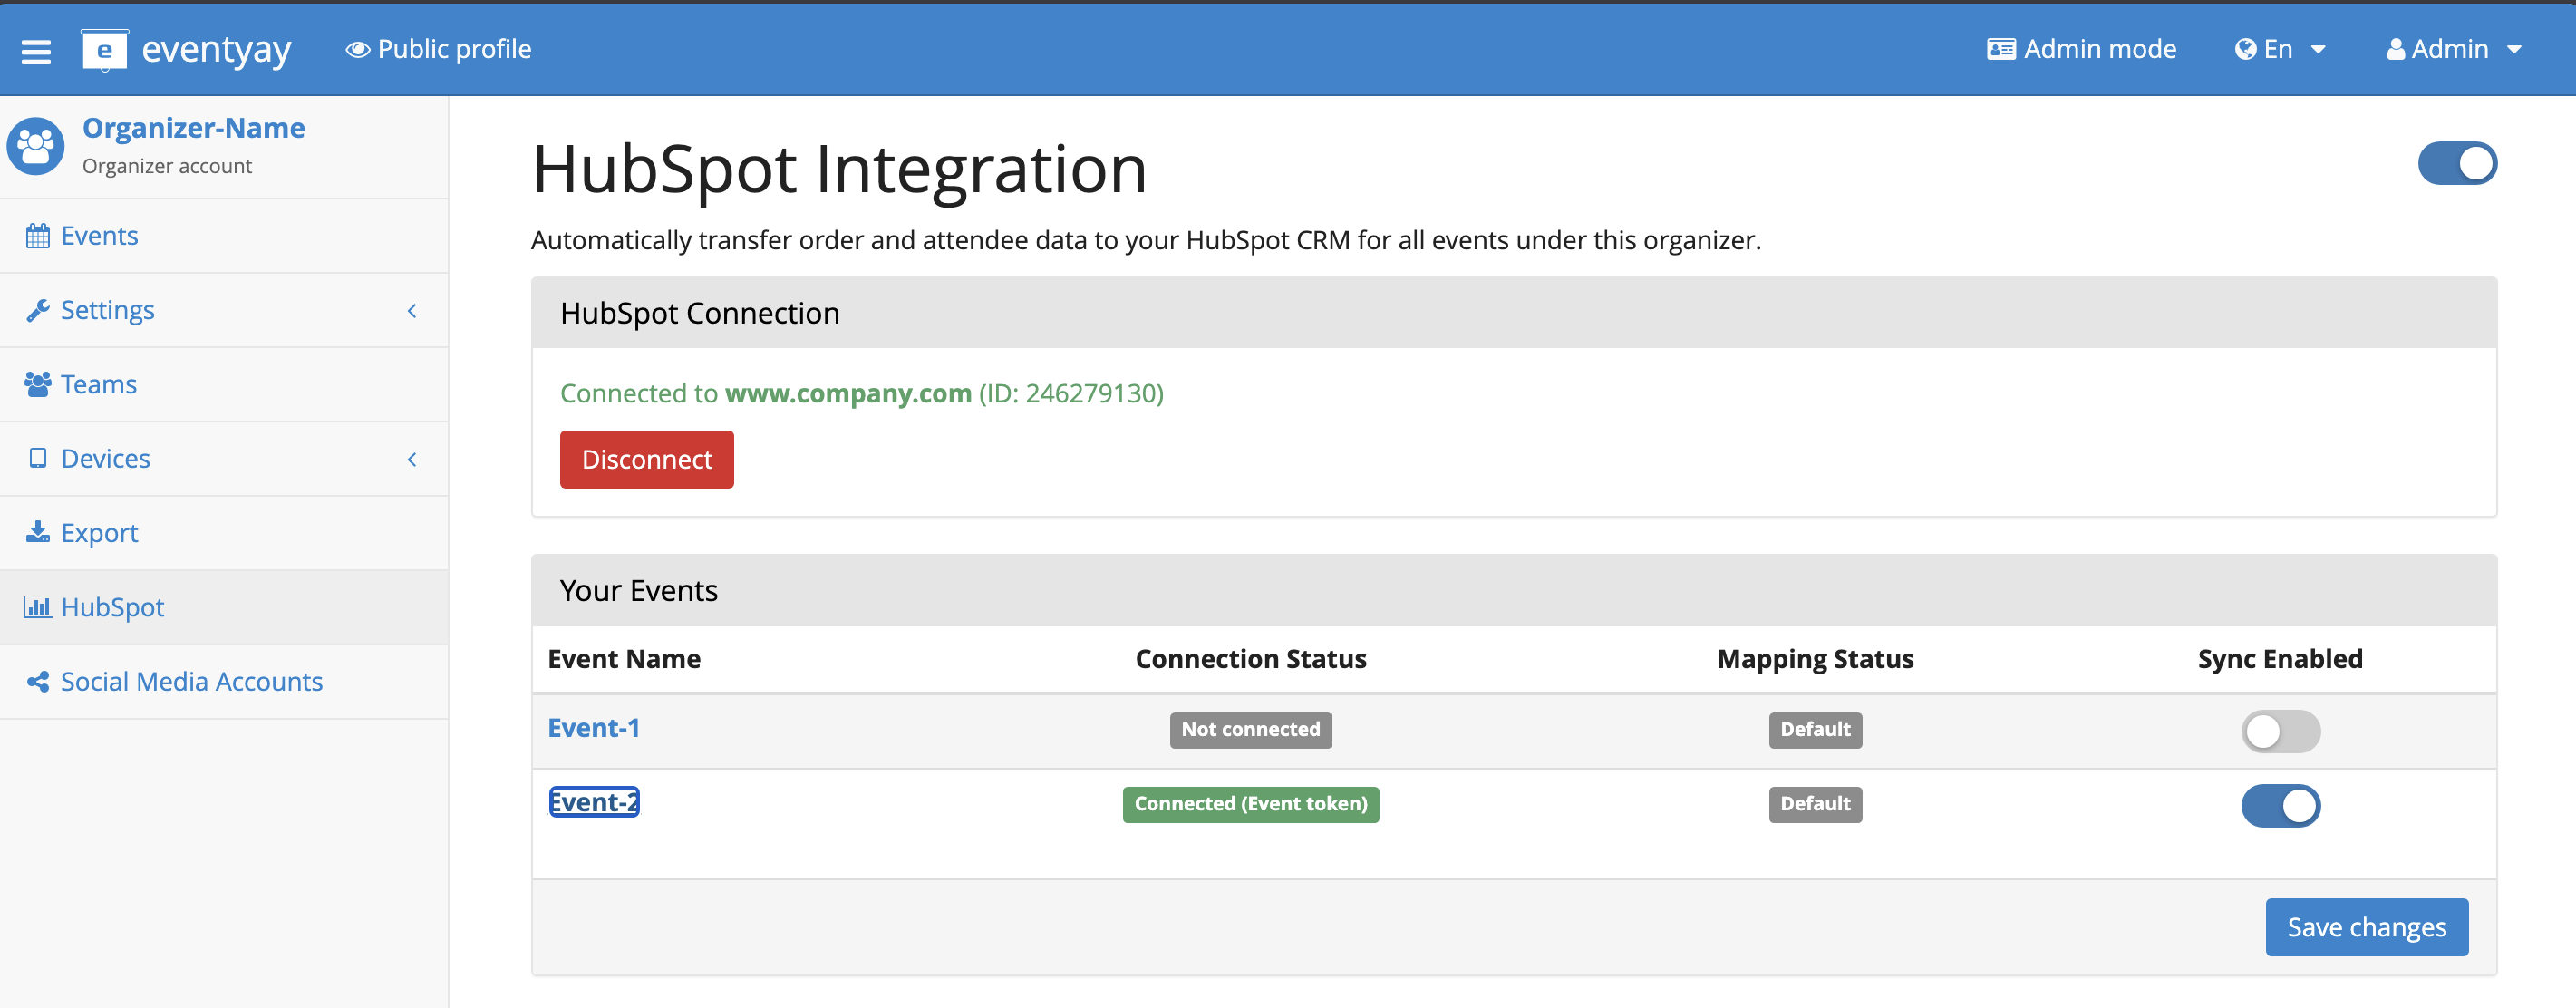
Task: Click the Export download icon
Action: [38, 532]
